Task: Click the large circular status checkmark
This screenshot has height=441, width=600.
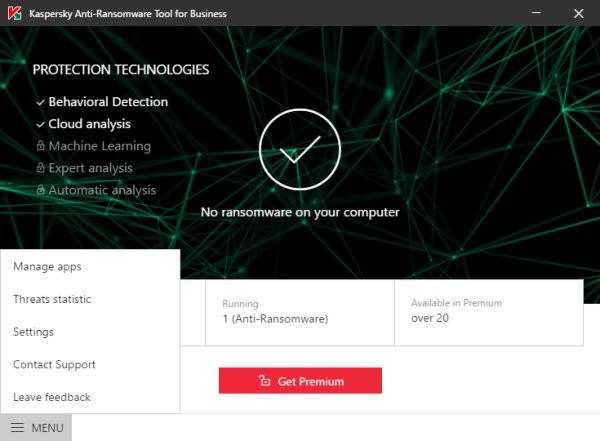Action: tap(300, 149)
